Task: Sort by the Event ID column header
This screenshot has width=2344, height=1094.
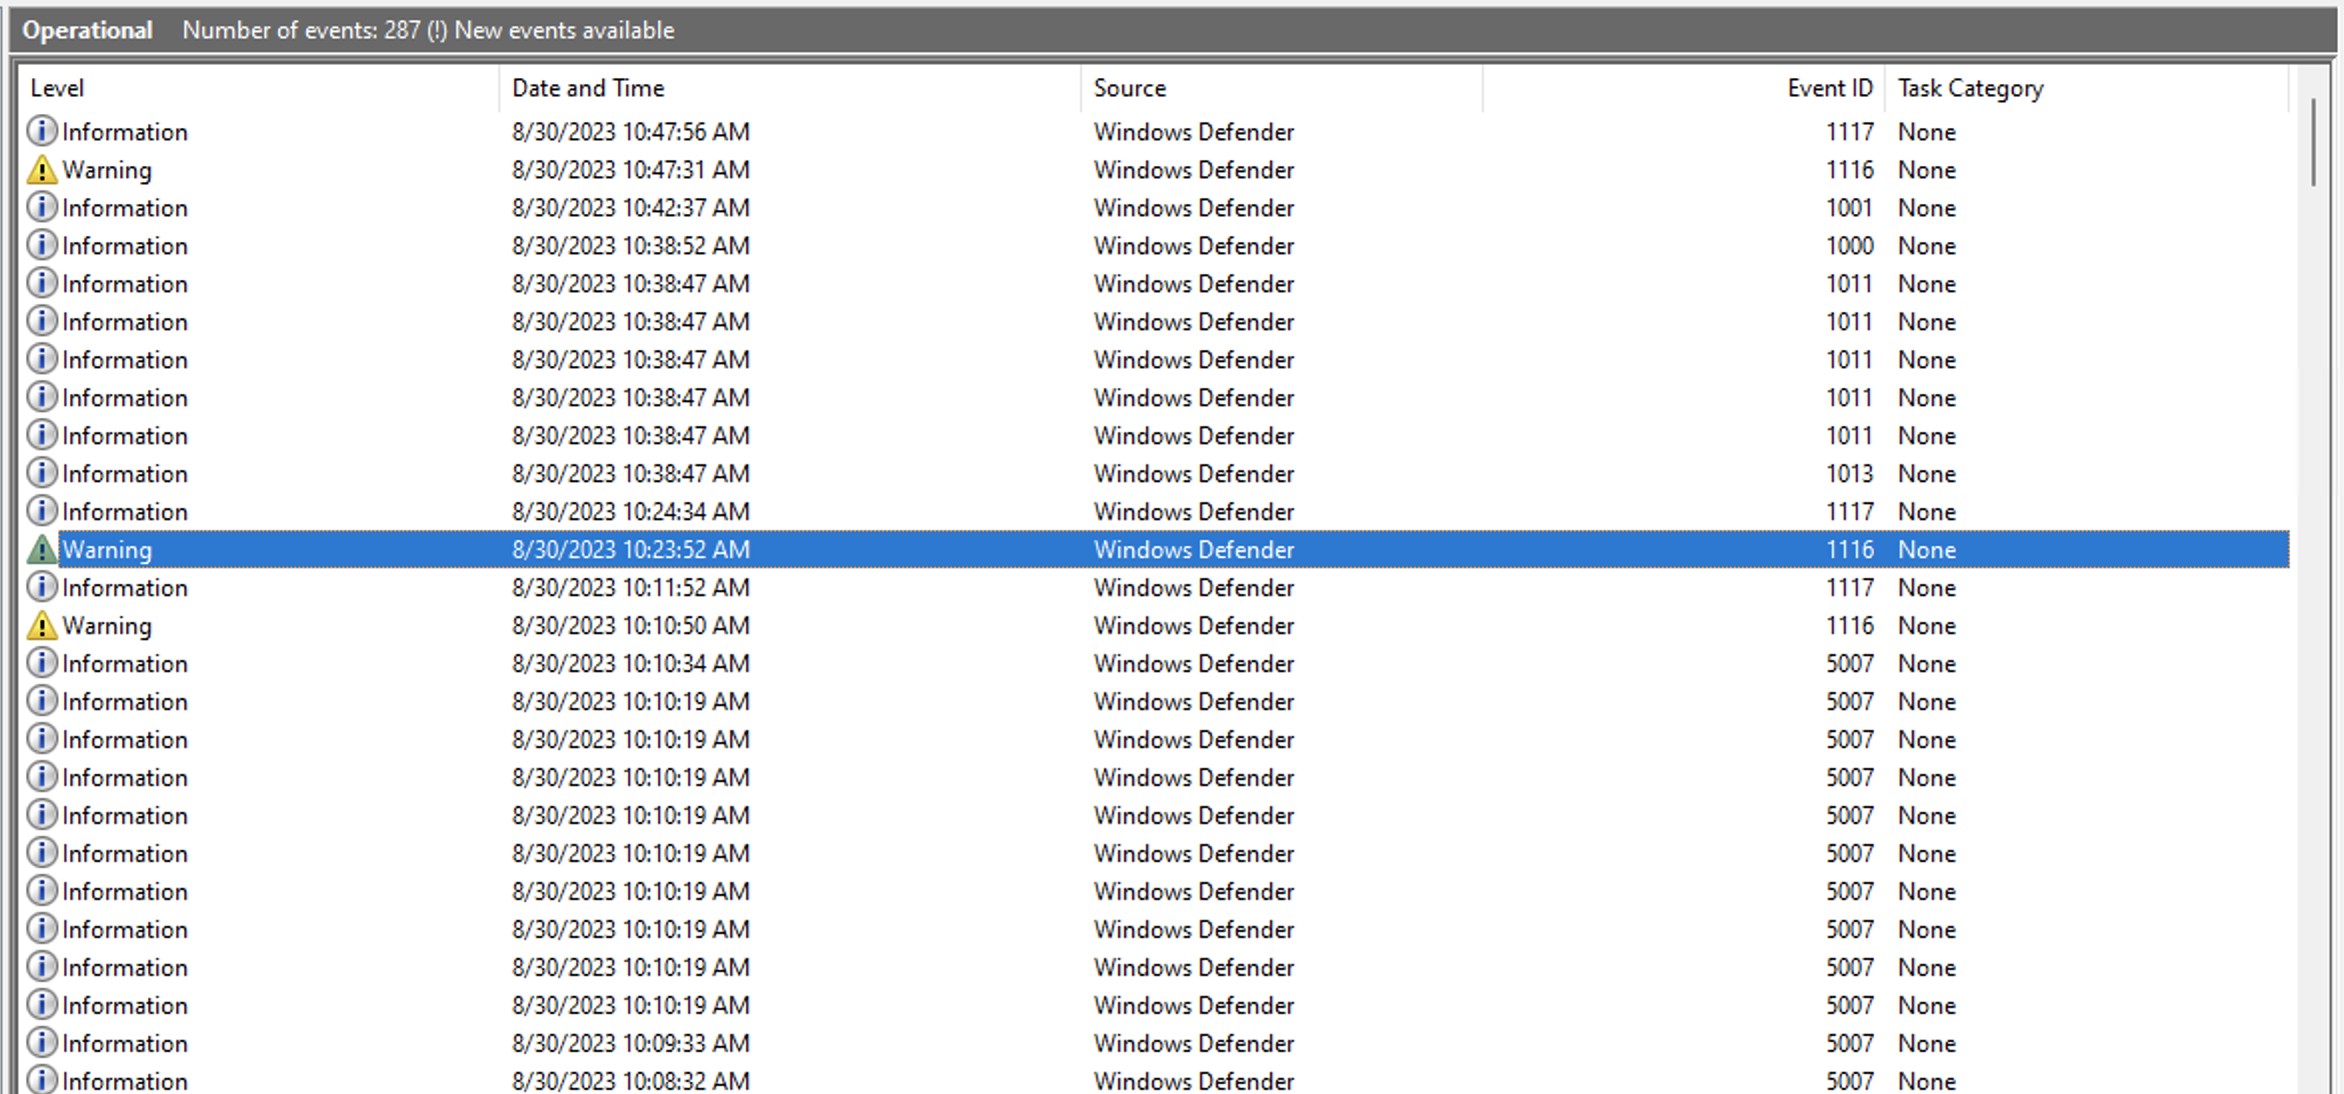Action: pyautogui.click(x=1828, y=88)
